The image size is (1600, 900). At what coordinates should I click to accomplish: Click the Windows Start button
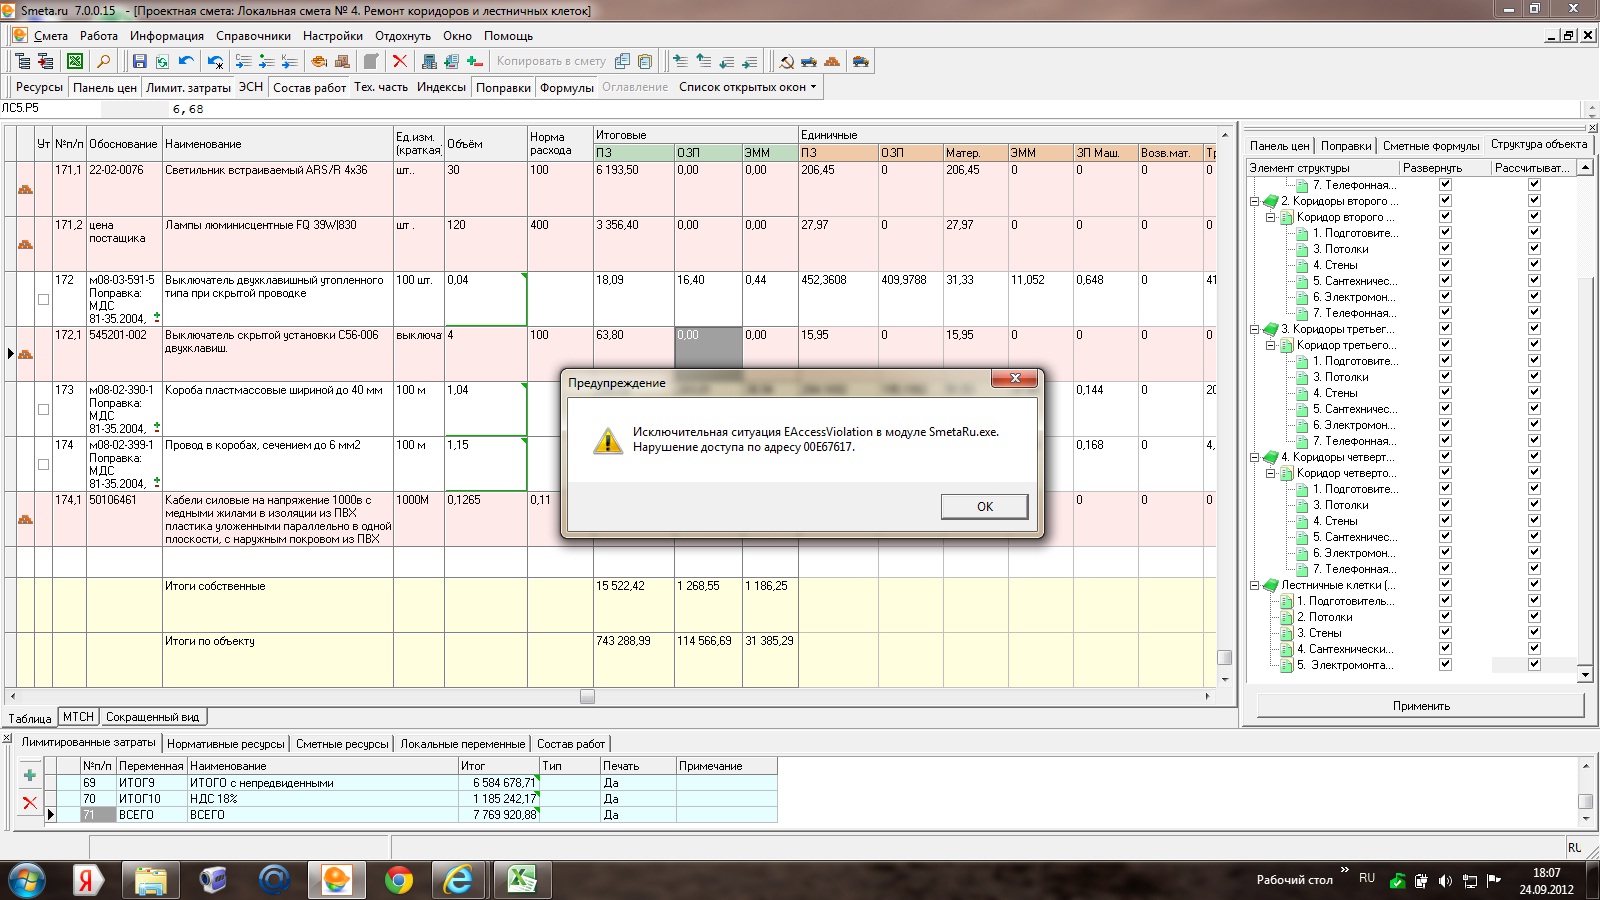click(27, 880)
